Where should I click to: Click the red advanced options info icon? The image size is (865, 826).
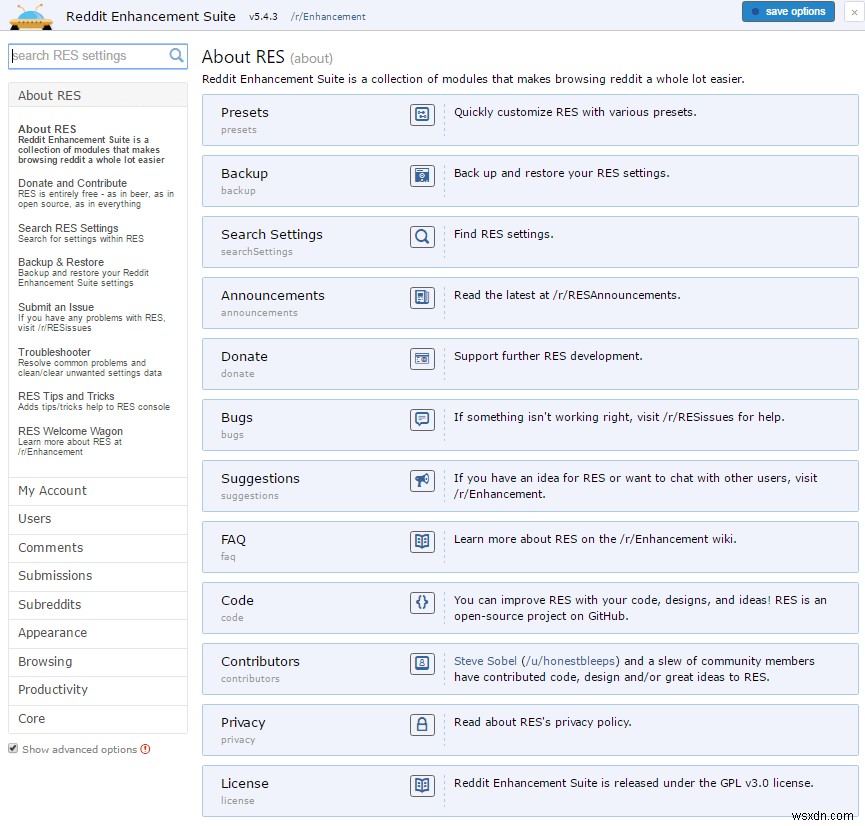pos(145,749)
